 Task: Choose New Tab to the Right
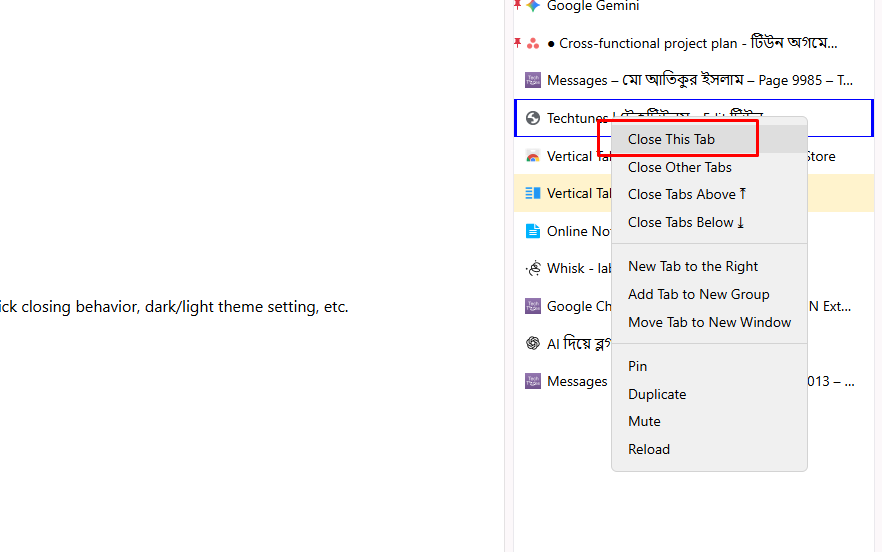tap(709, 266)
